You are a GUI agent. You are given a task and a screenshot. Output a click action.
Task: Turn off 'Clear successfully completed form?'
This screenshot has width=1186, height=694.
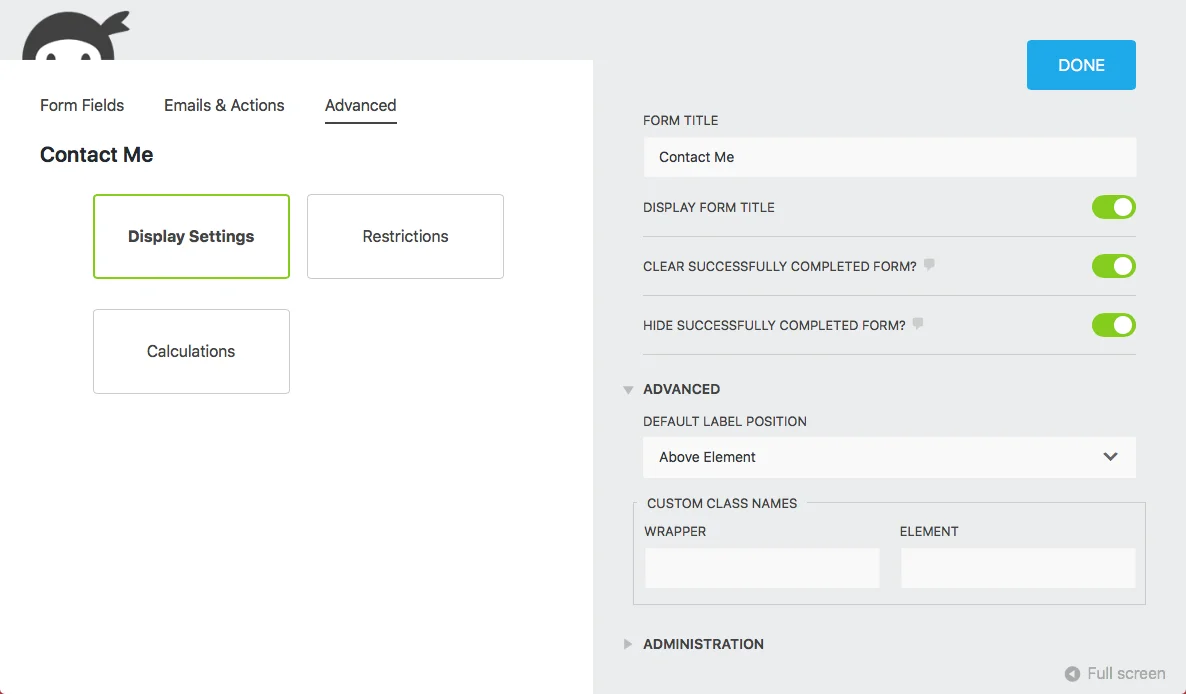[x=1113, y=266]
